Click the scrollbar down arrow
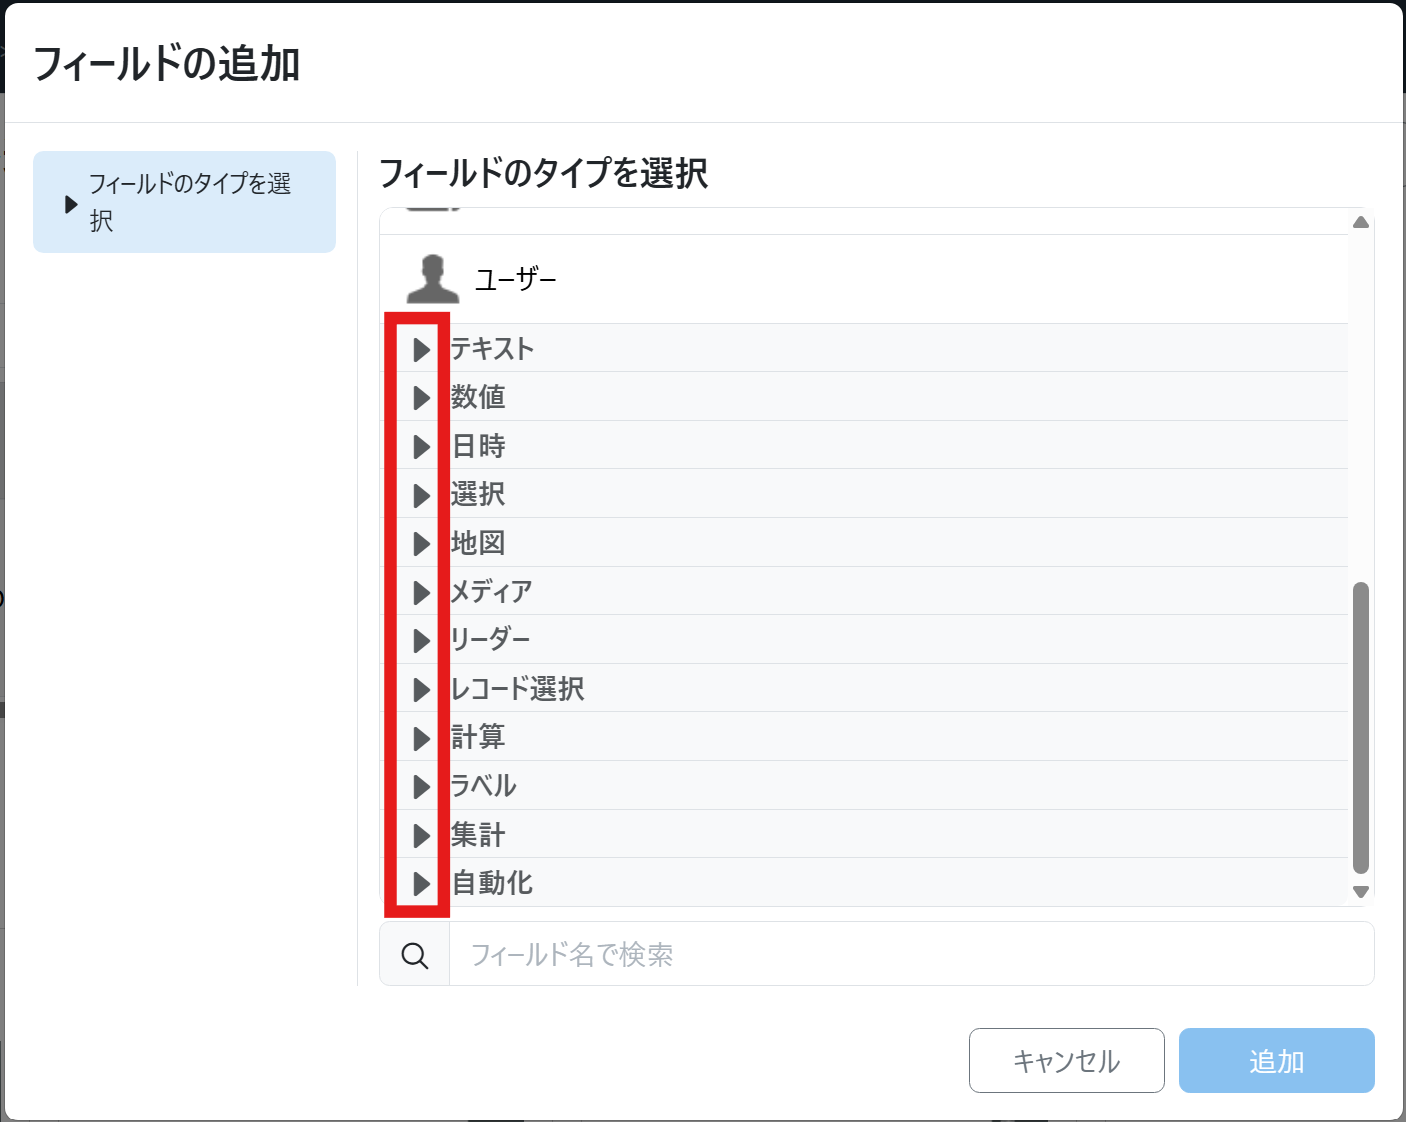1406x1122 pixels. coord(1360,891)
